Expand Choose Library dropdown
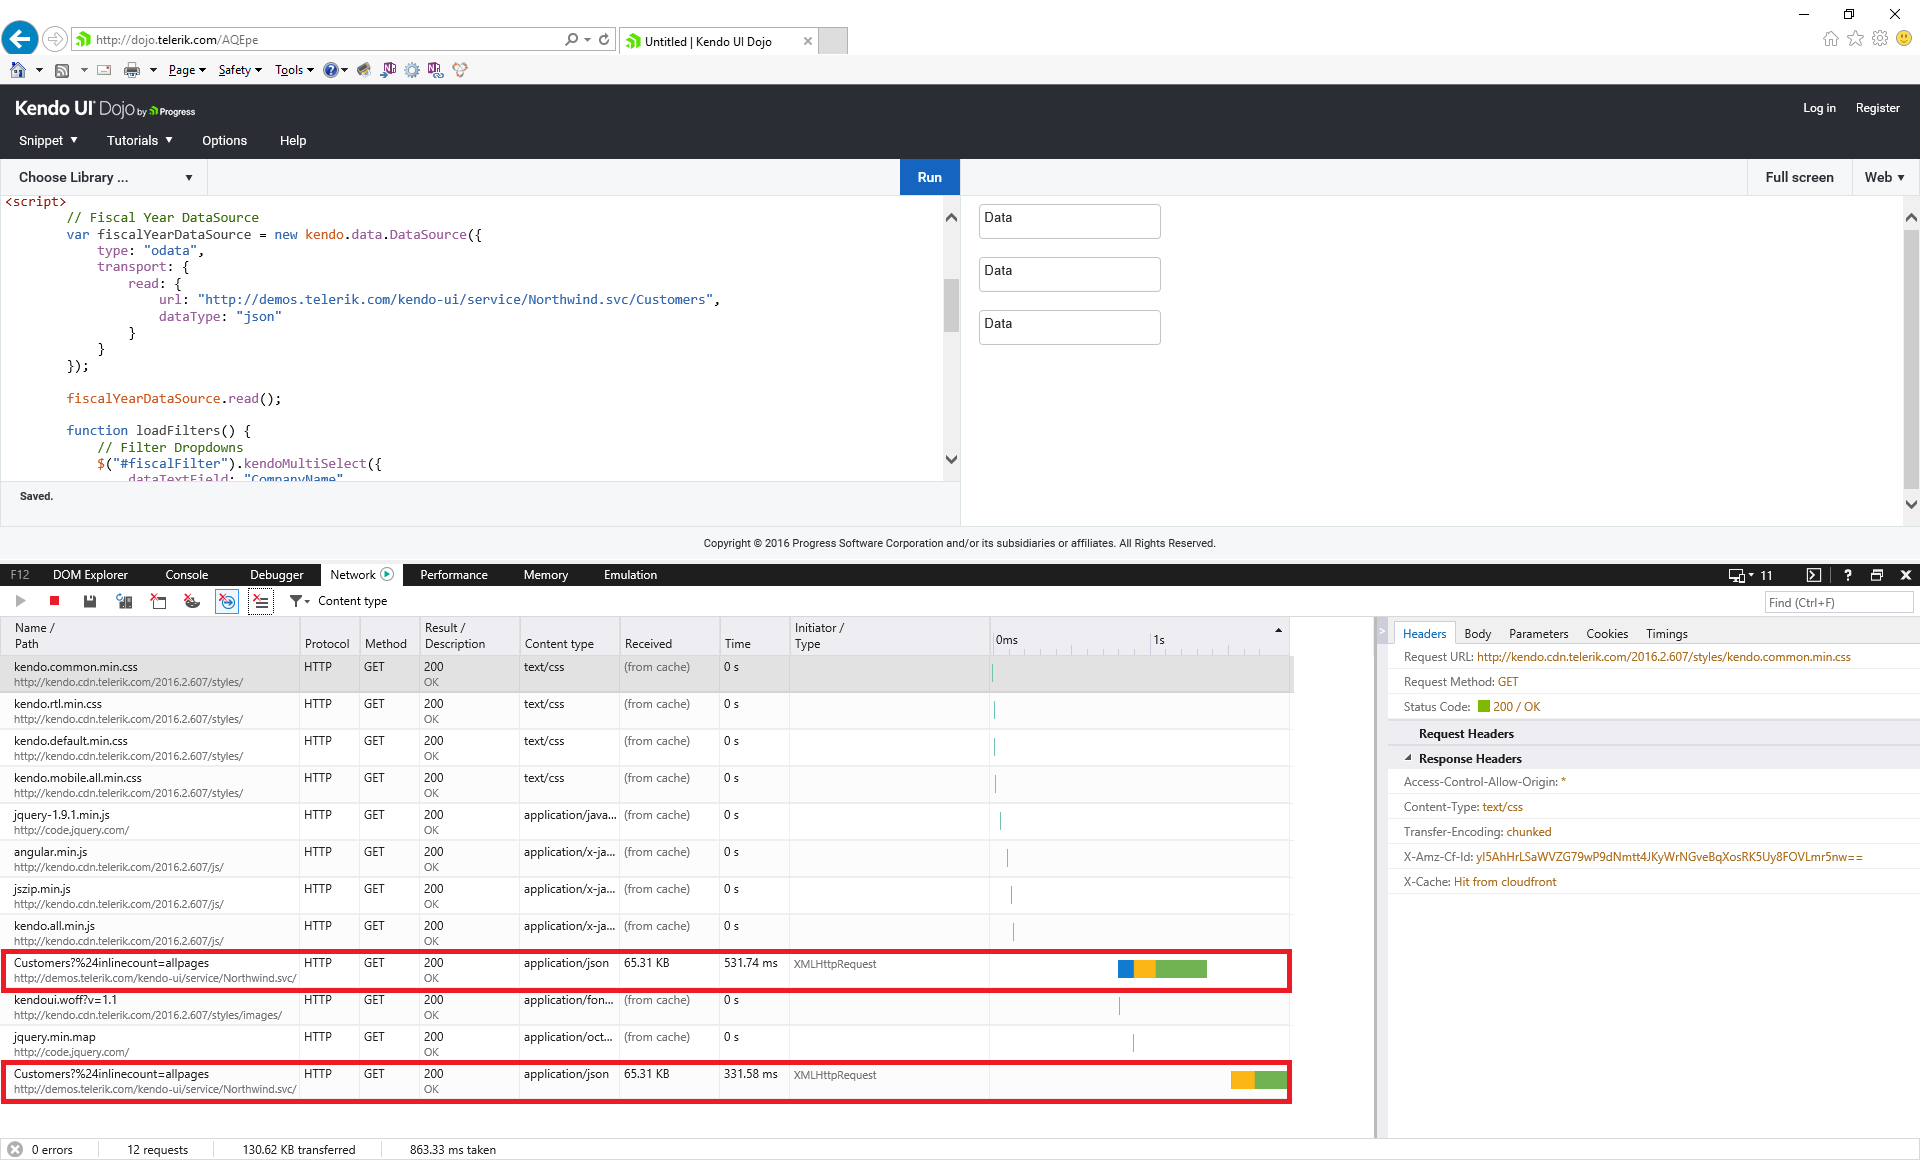The image size is (1920, 1160). pyautogui.click(x=105, y=178)
